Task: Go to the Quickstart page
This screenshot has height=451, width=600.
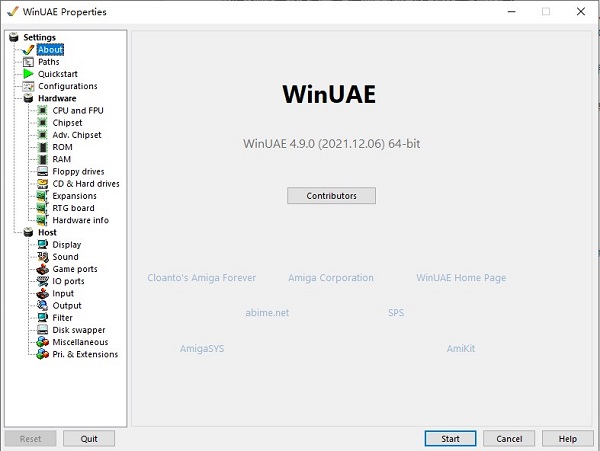Action: [x=58, y=74]
